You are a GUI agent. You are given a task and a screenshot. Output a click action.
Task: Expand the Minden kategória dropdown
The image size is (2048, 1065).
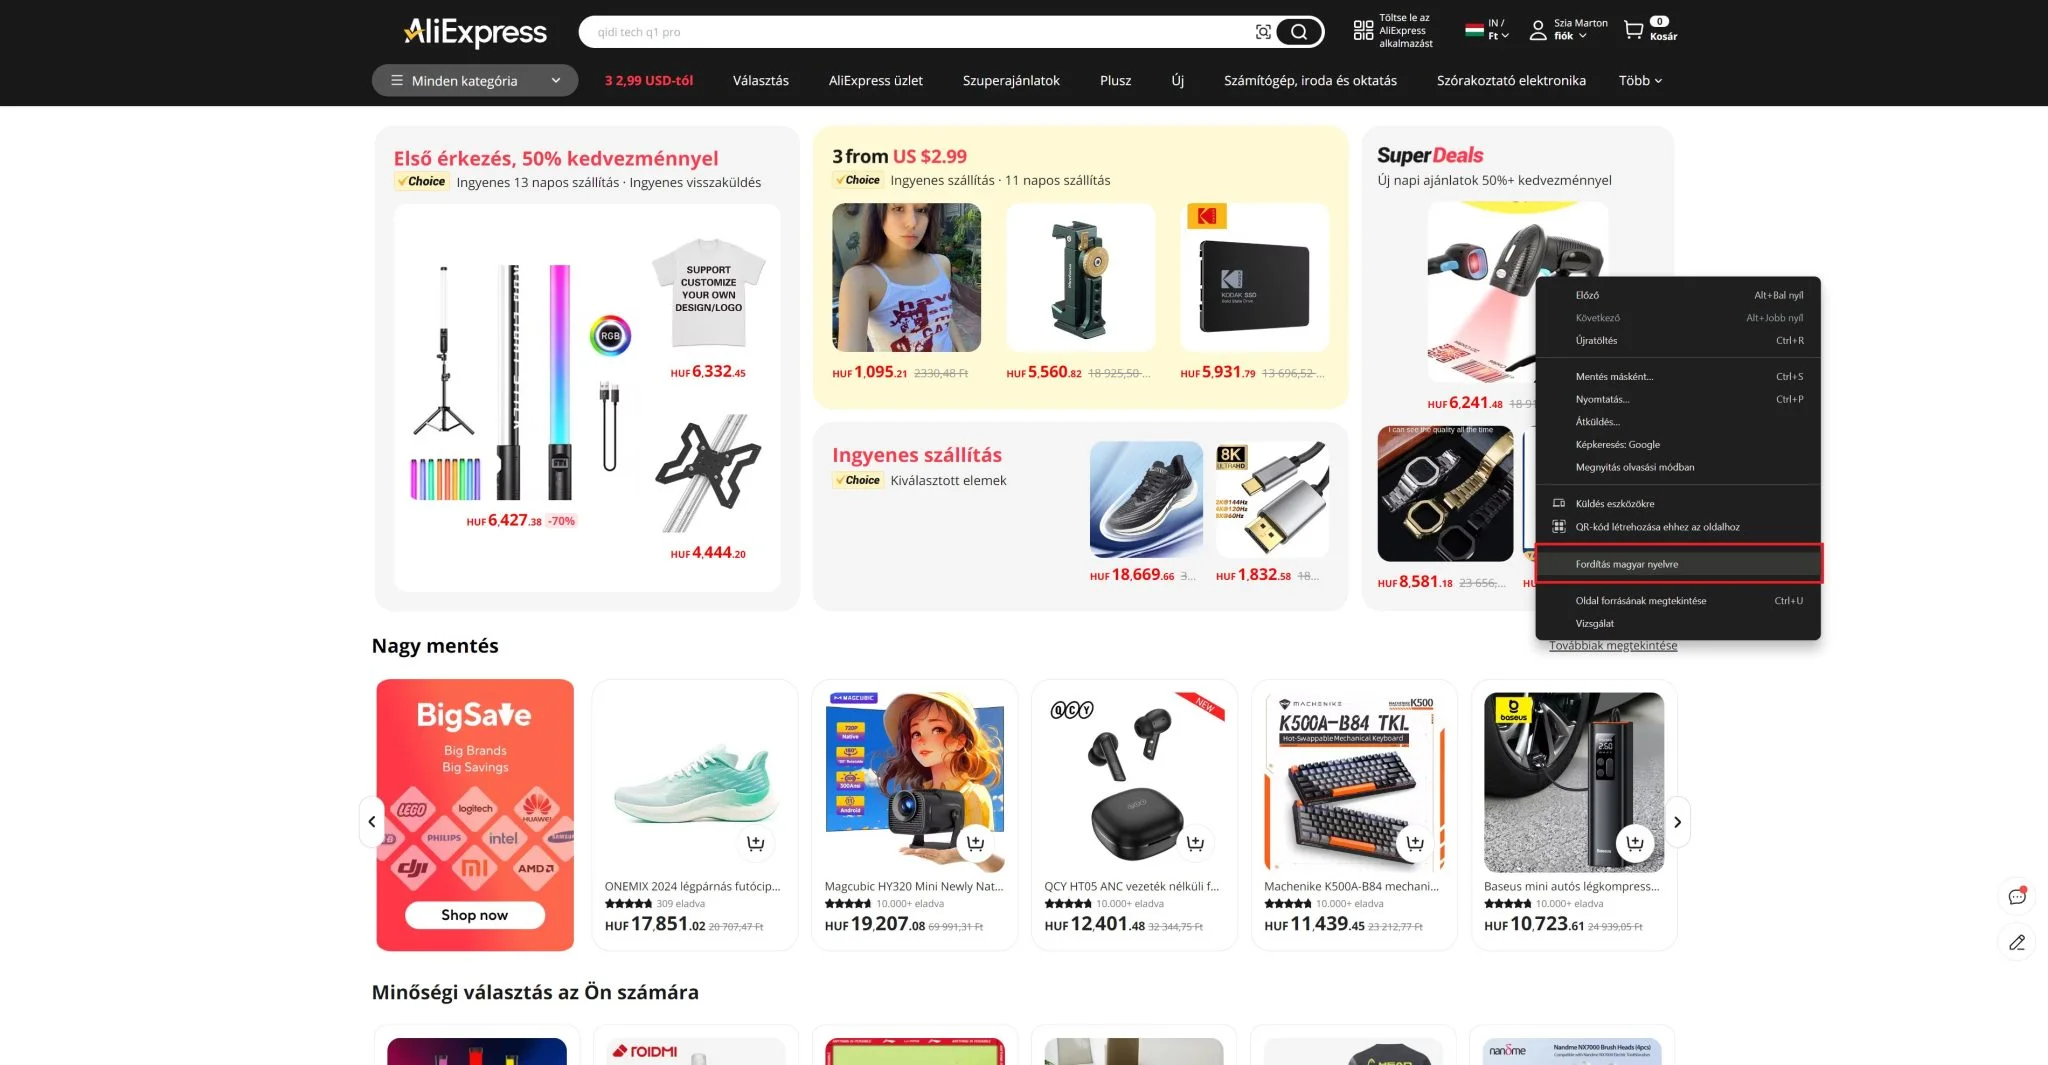click(x=475, y=81)
